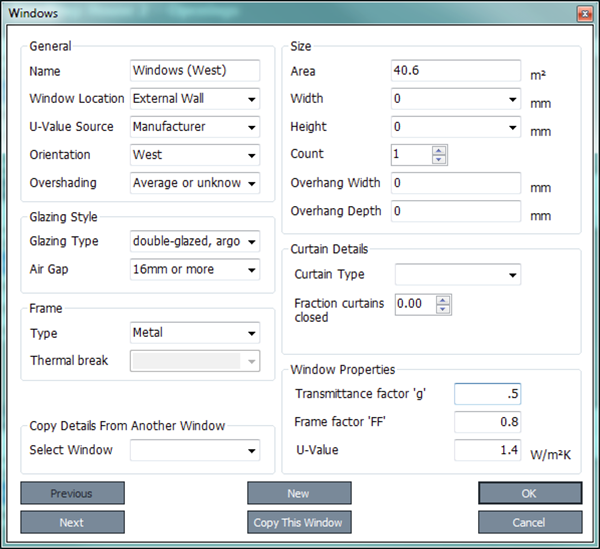Expand the Width dropdown
Image resolution: width=600 pixels, height=549 pixels.
click(x=456, y=99)
